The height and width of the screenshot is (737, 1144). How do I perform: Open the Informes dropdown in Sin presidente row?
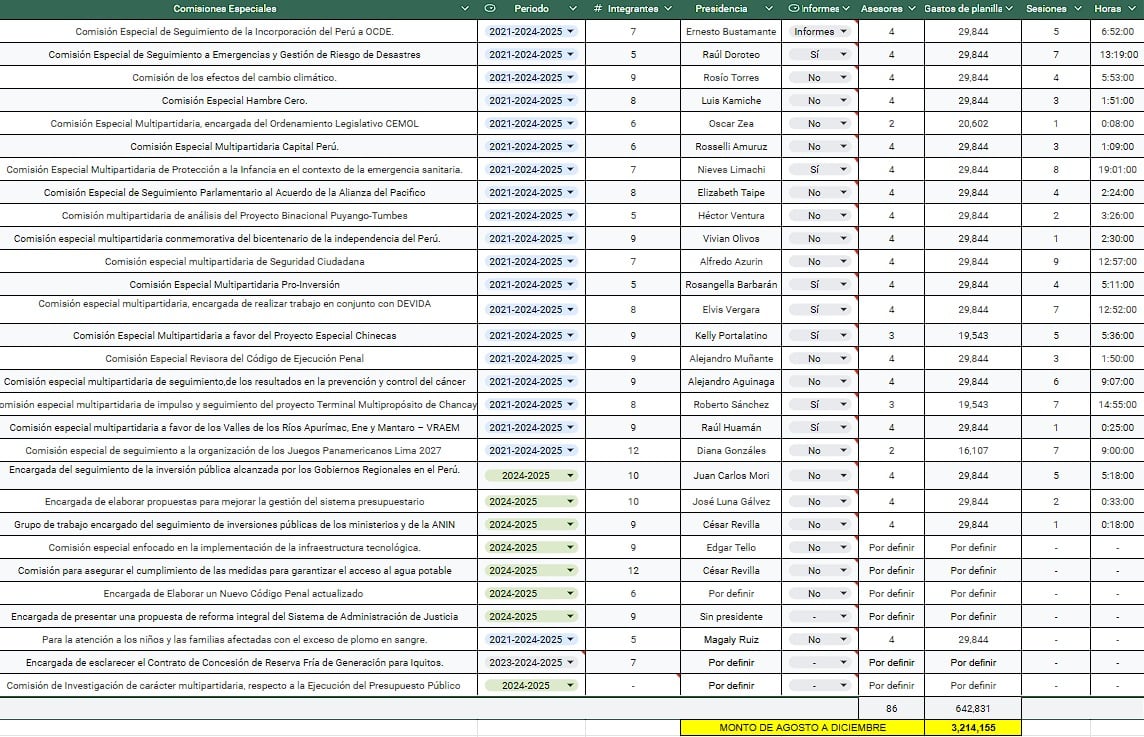[843, 617]
